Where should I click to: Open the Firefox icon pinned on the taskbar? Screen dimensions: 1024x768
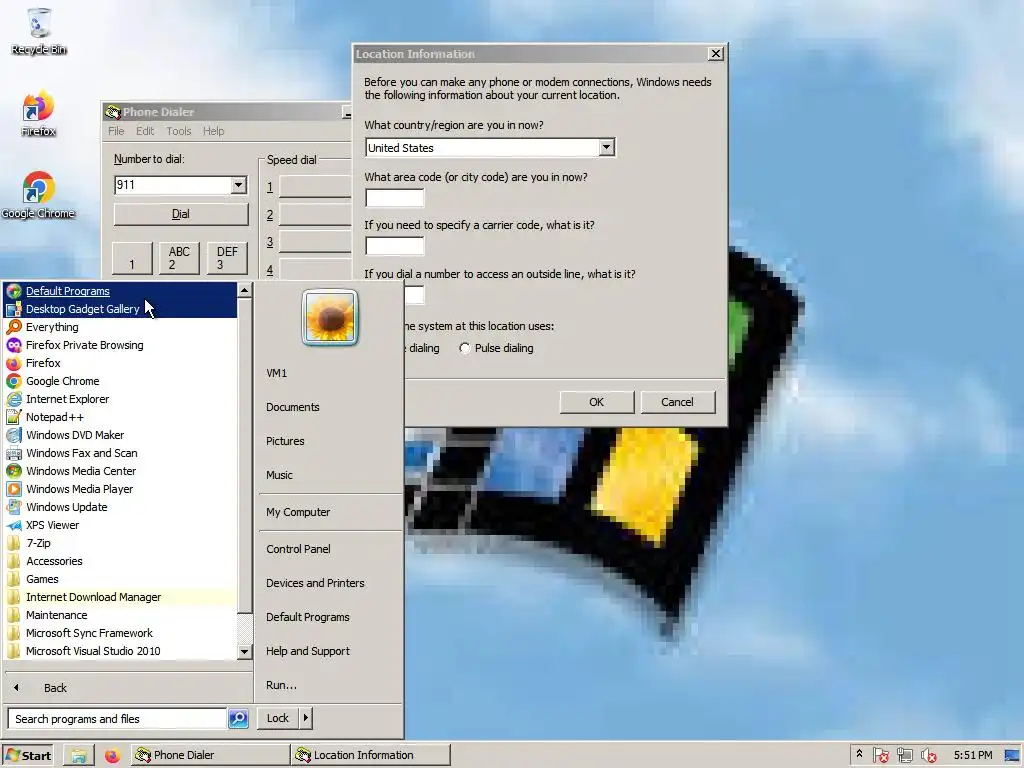pyautogui.click(x=112, y=756)
